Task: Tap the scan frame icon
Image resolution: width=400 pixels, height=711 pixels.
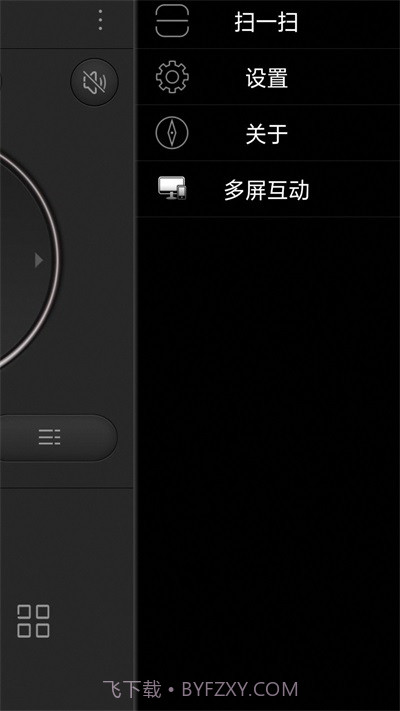Action: pyautogui.click(x=172, y=20)
